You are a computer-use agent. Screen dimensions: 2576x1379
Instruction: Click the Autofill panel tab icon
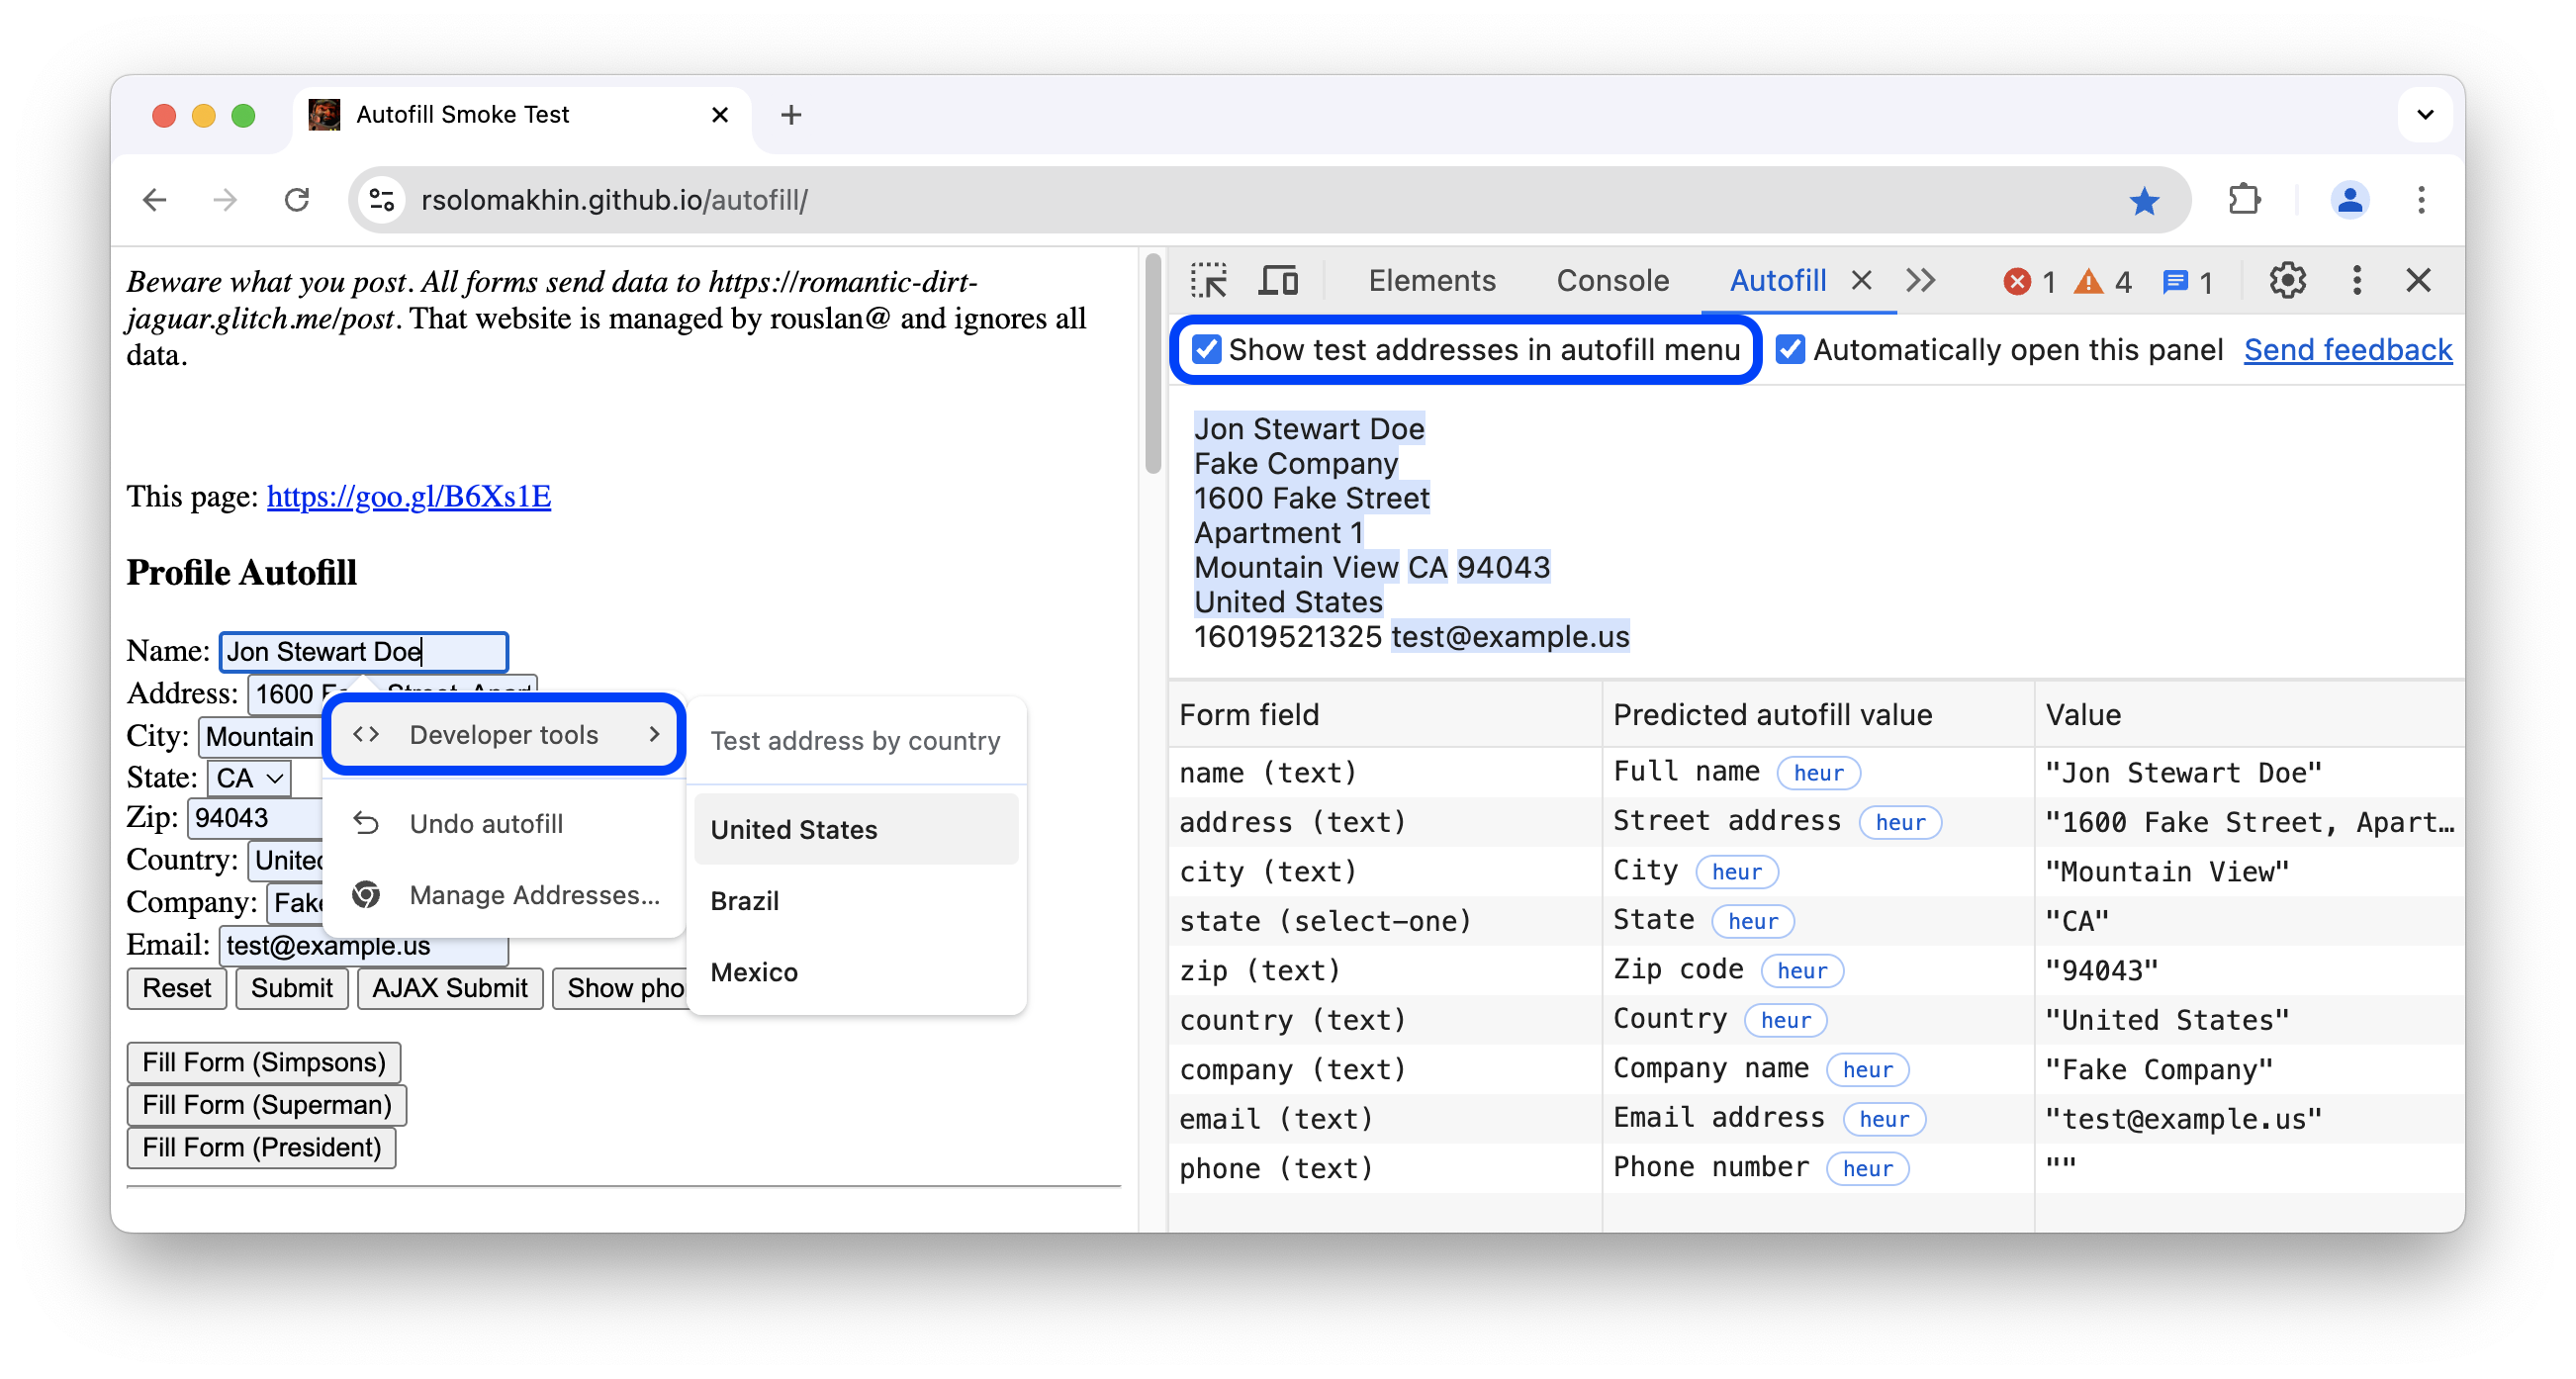[1779, 278]
